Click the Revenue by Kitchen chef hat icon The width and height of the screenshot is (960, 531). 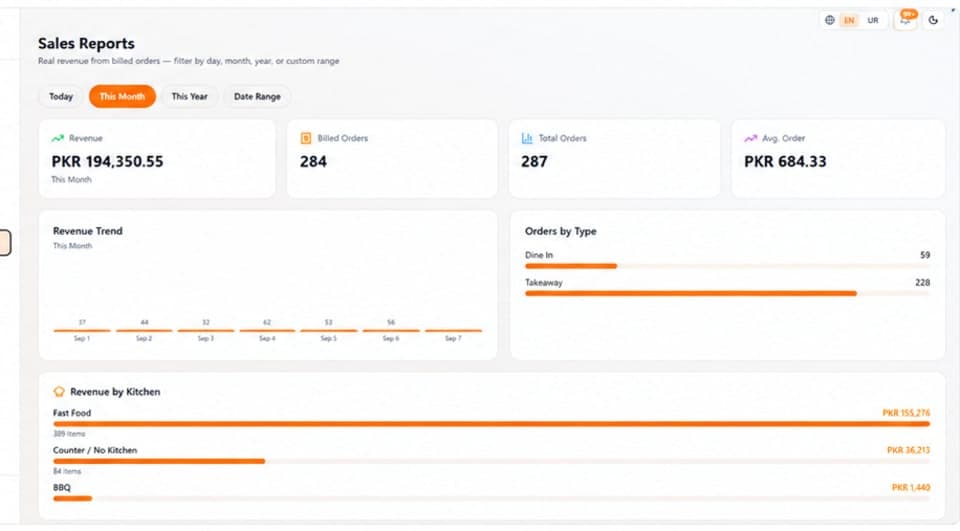tap(59, 392)
